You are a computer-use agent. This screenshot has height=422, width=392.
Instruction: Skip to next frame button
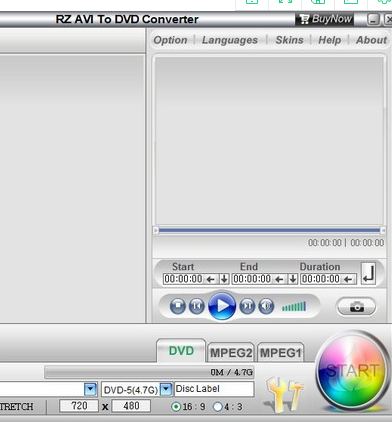[x=247, y=305]
